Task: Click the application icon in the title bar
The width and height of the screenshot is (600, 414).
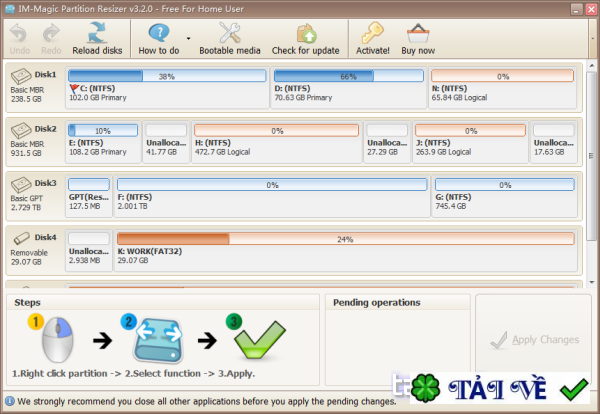Action: coord(10,8)
